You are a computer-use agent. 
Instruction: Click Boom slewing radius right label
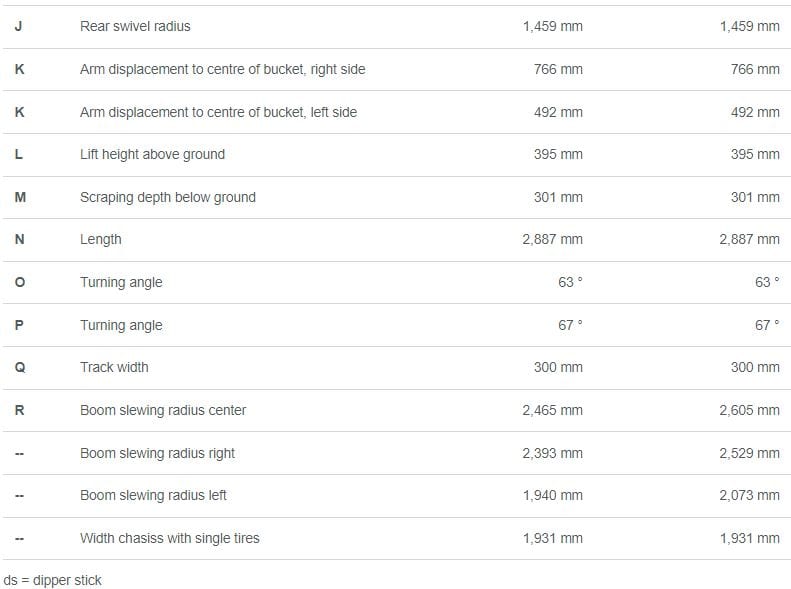pyautogui.click(x=157, y=453)
